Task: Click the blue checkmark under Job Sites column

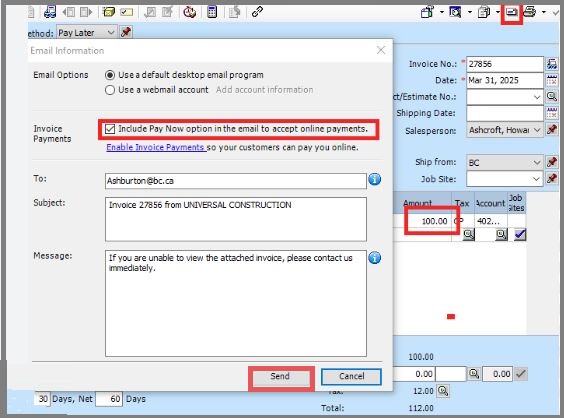Action: (520, 235)
